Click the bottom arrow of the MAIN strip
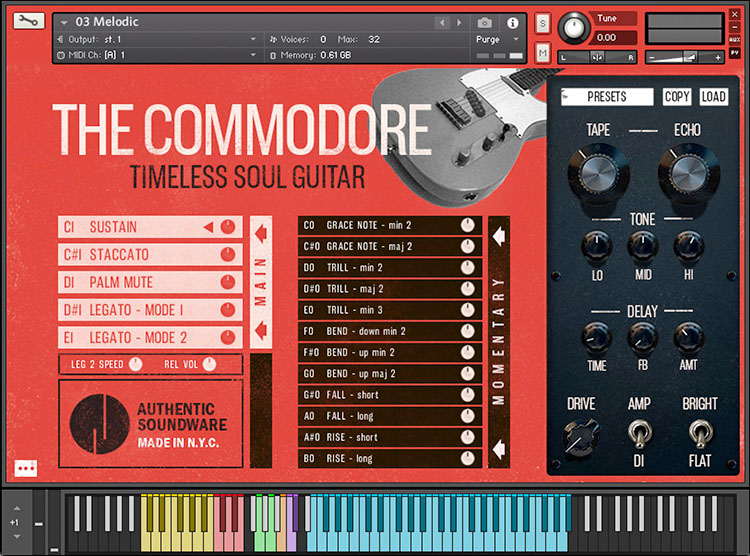The width and height of the screenshot is (750, 556). [x=261, y=331]
